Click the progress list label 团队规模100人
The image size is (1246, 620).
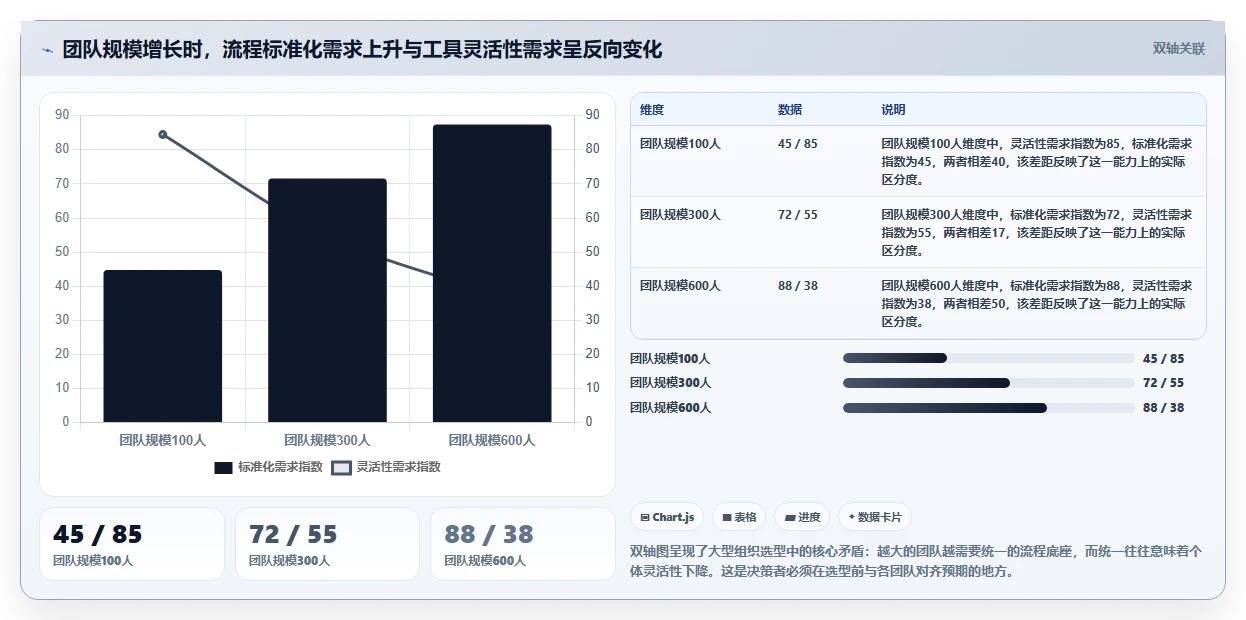pos(670,359)
